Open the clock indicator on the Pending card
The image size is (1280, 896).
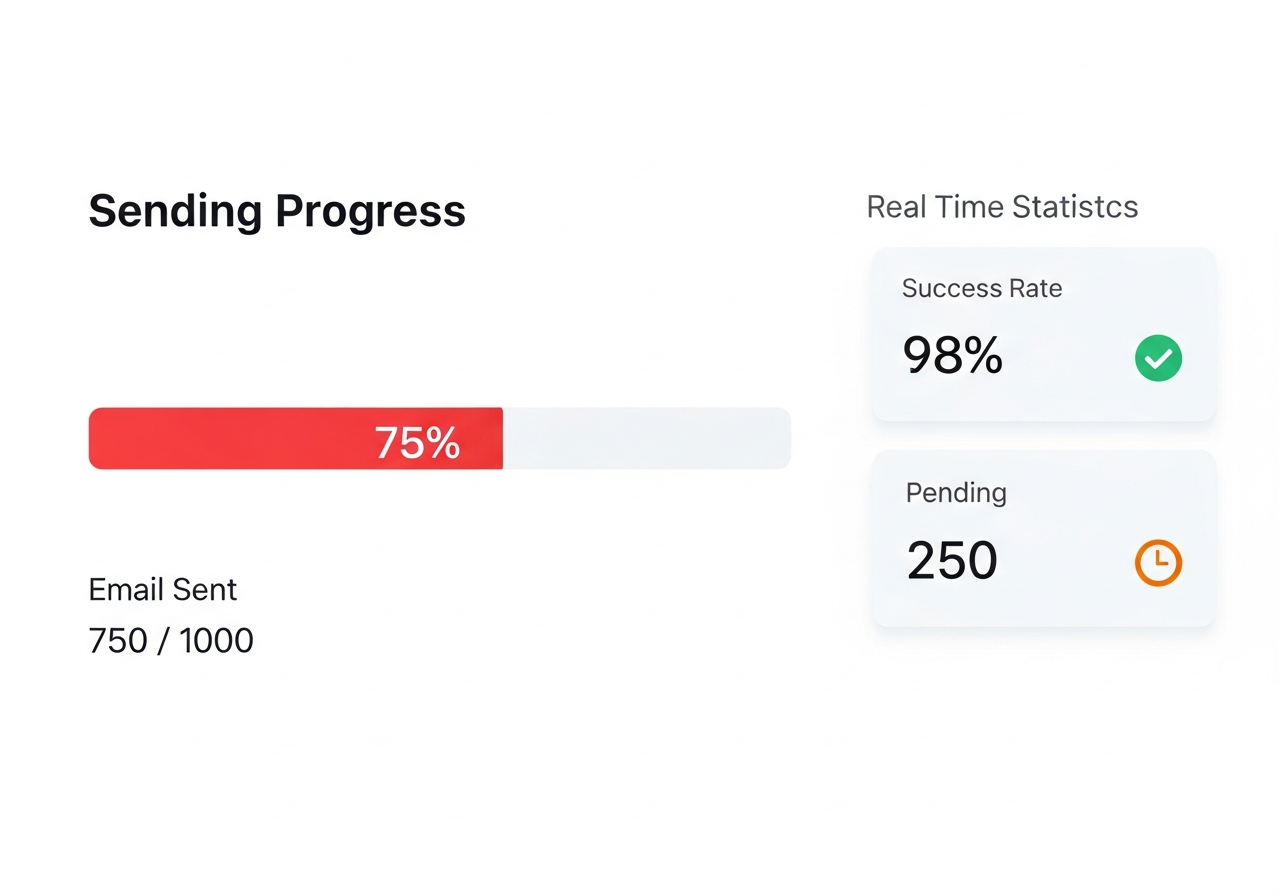pos(1158,562)
